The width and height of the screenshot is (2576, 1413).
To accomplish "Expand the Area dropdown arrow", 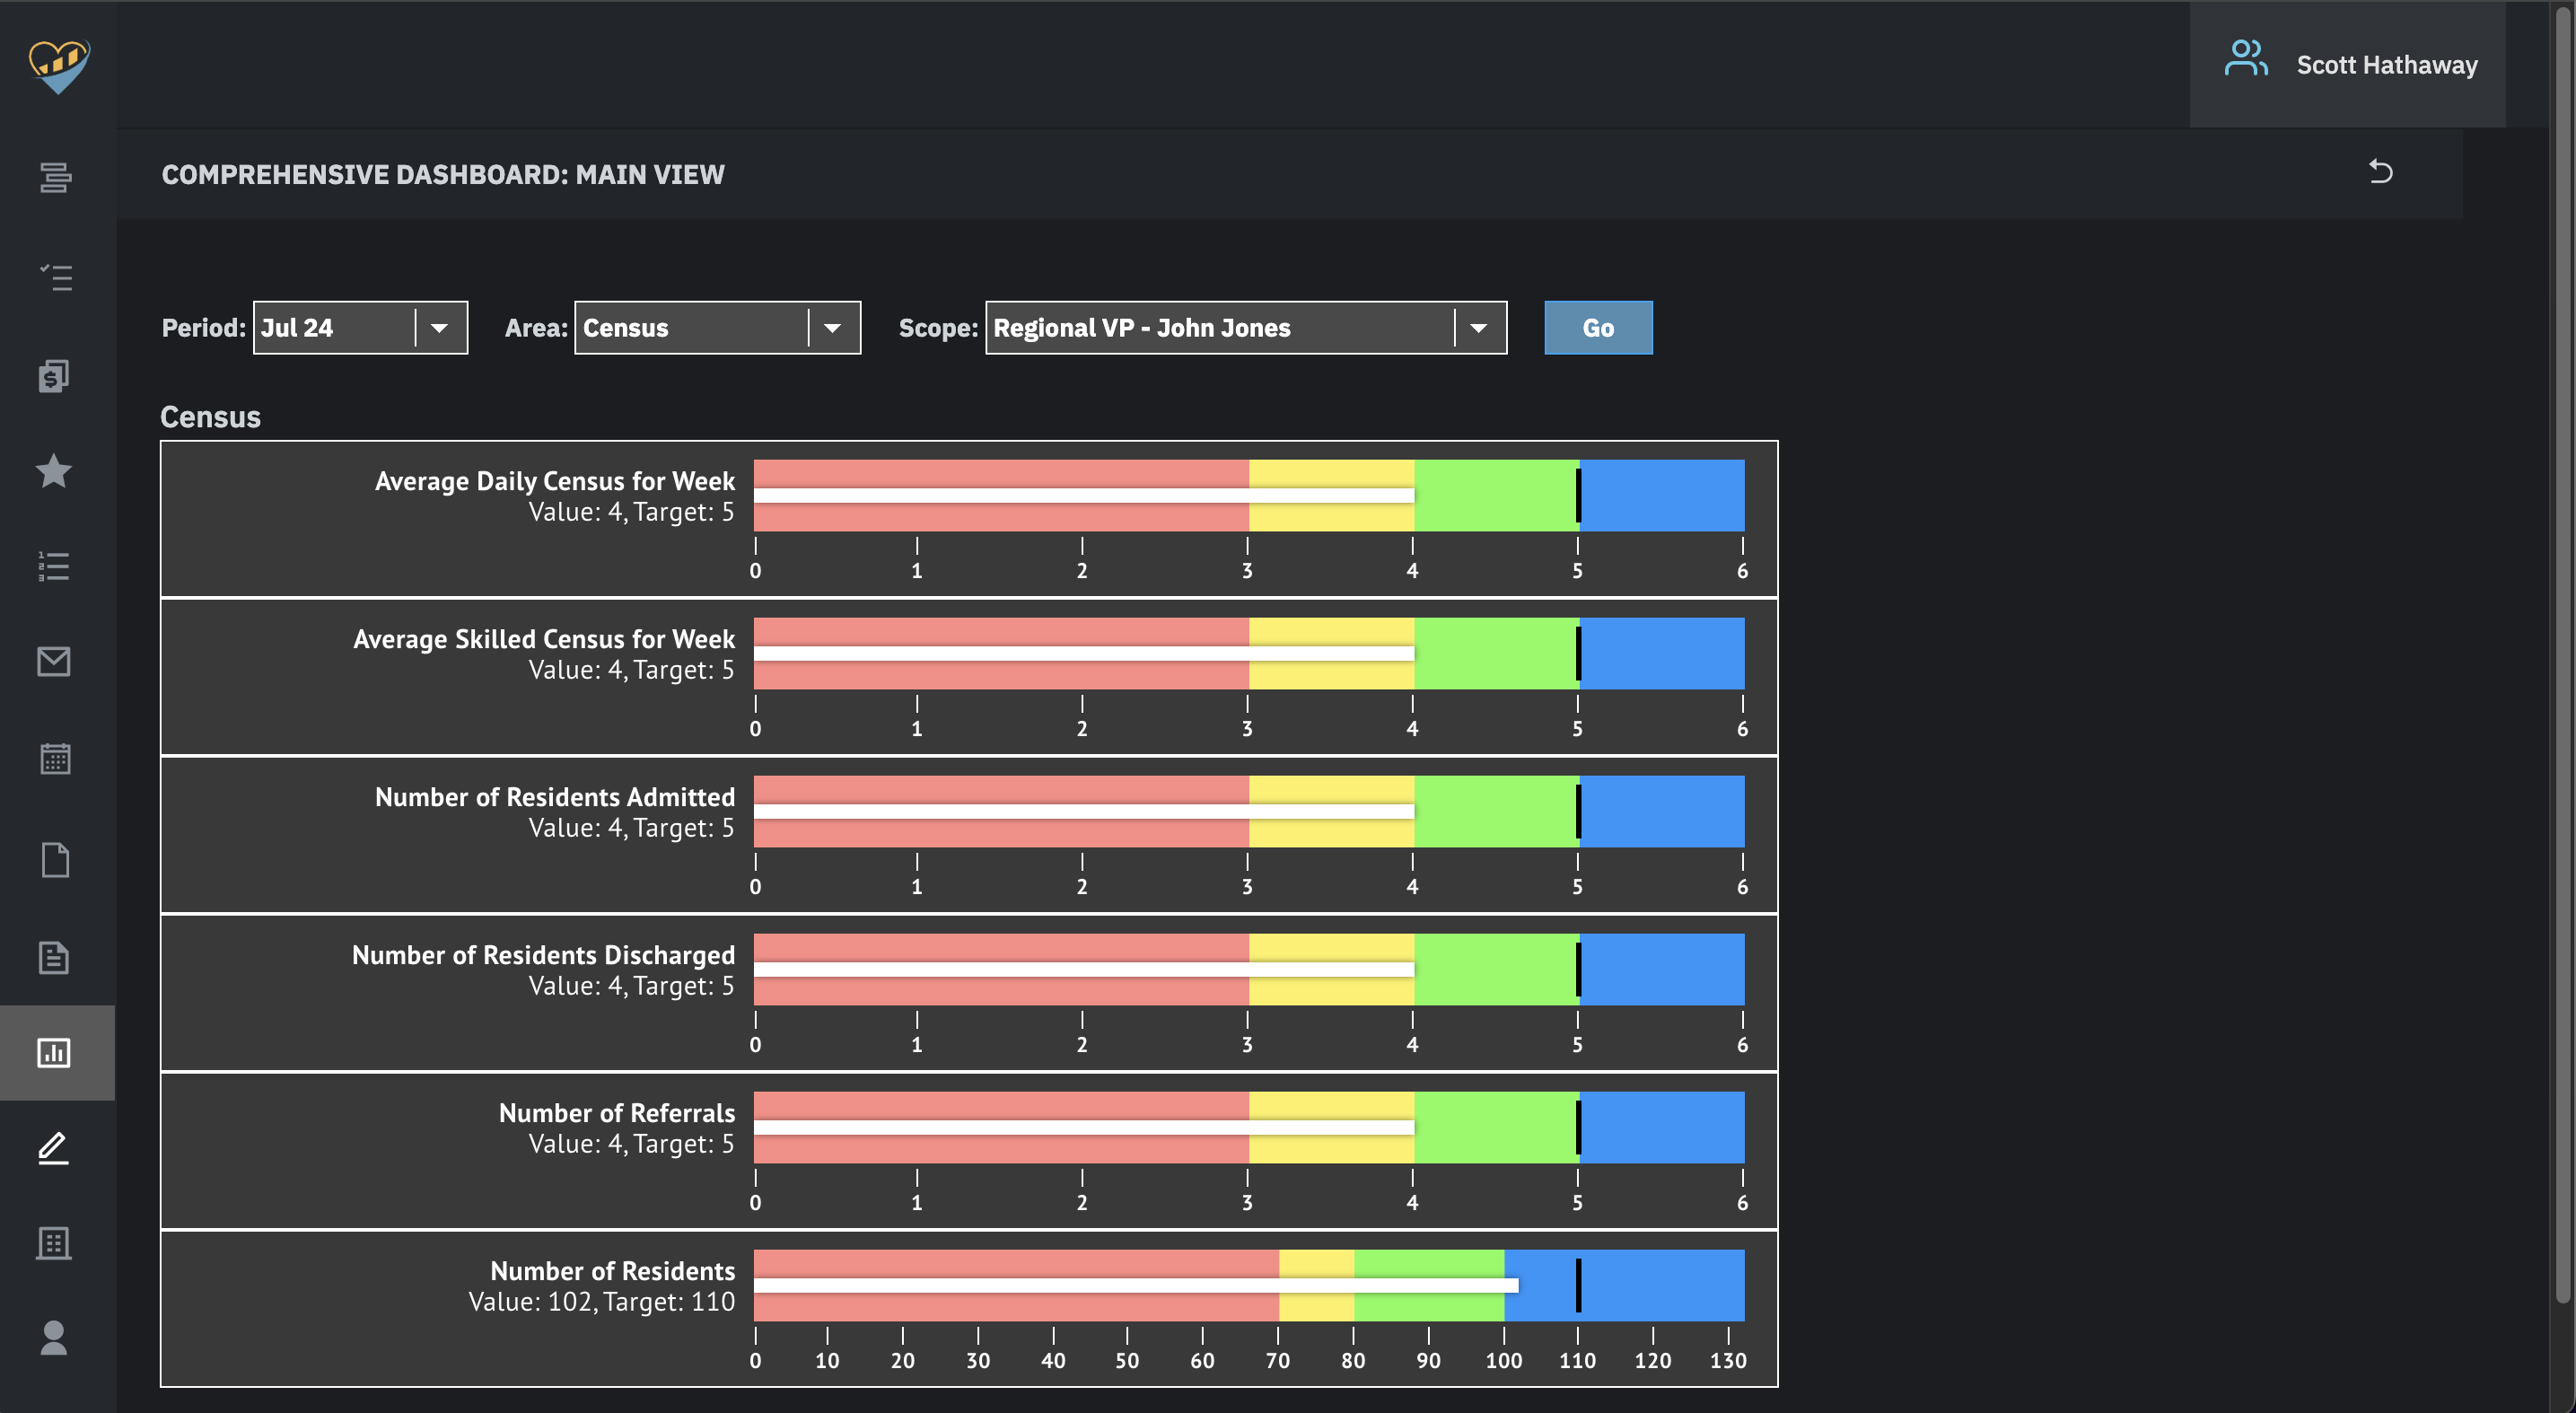I will [x=832, y=328].
